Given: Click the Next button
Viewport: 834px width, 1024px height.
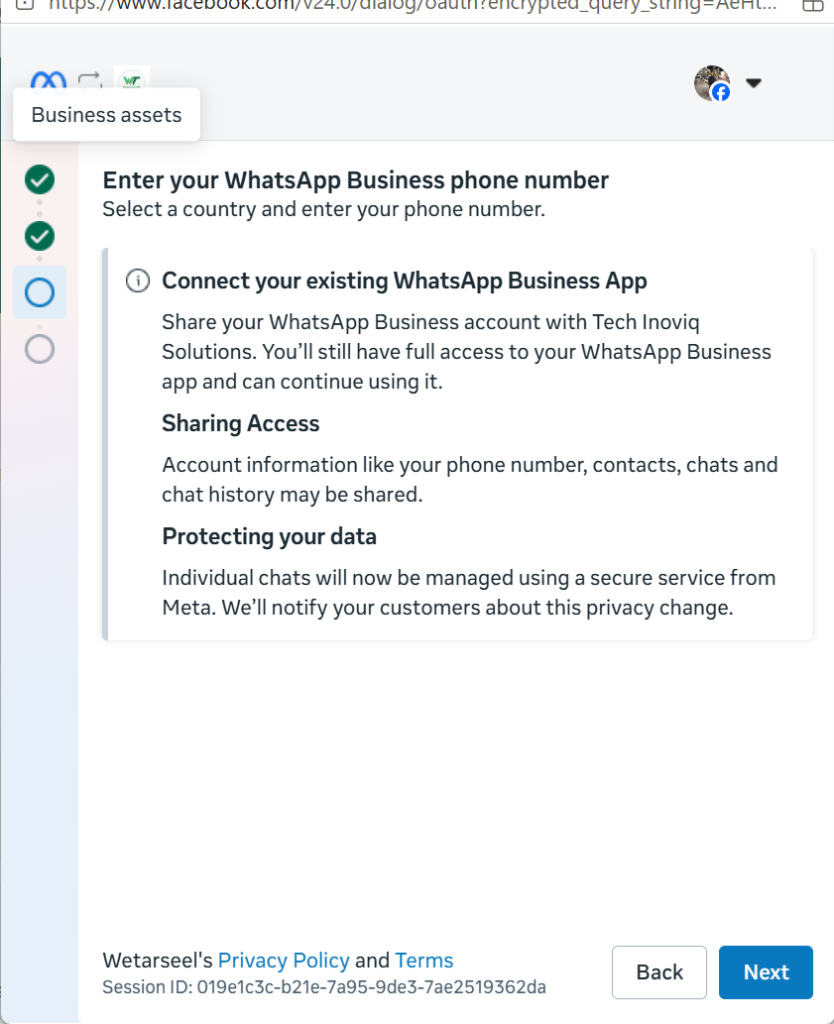Looking at the screenshot, I should click(x=765, y=972).
